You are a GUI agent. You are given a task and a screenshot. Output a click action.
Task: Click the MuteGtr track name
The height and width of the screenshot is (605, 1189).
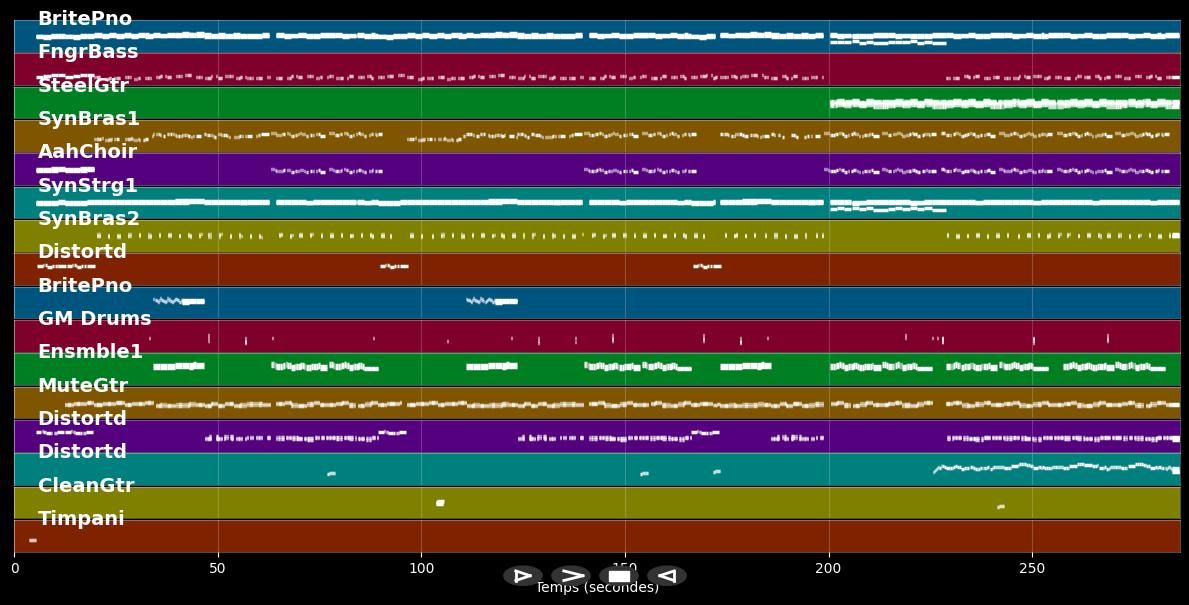[83, 386]
